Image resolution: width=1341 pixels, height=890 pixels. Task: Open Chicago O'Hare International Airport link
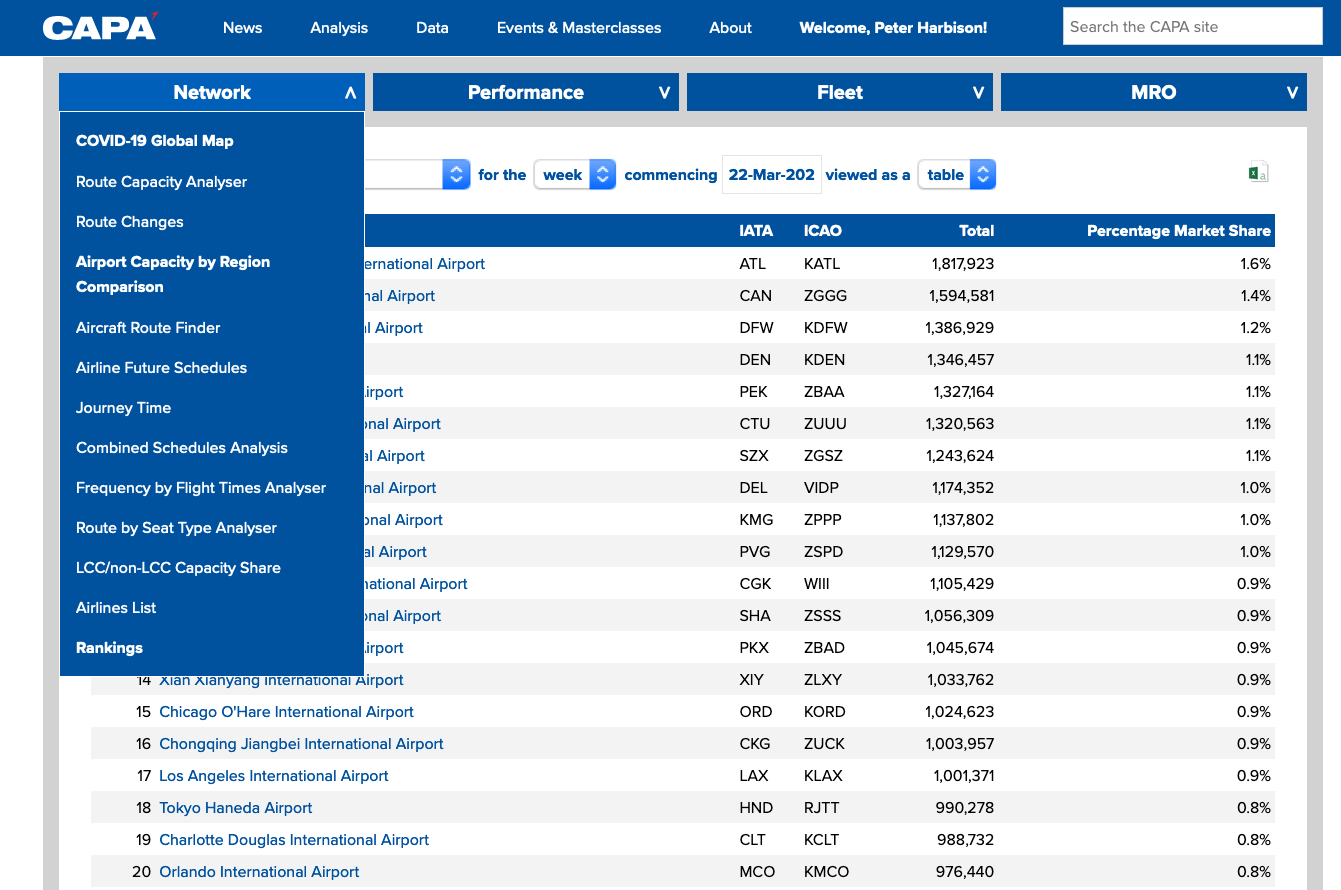286,711
